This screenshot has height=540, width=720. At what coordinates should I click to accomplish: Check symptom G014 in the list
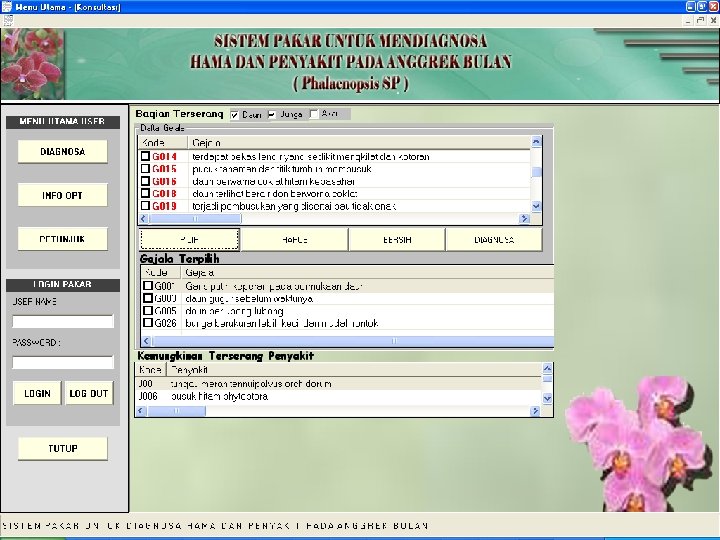145,156
